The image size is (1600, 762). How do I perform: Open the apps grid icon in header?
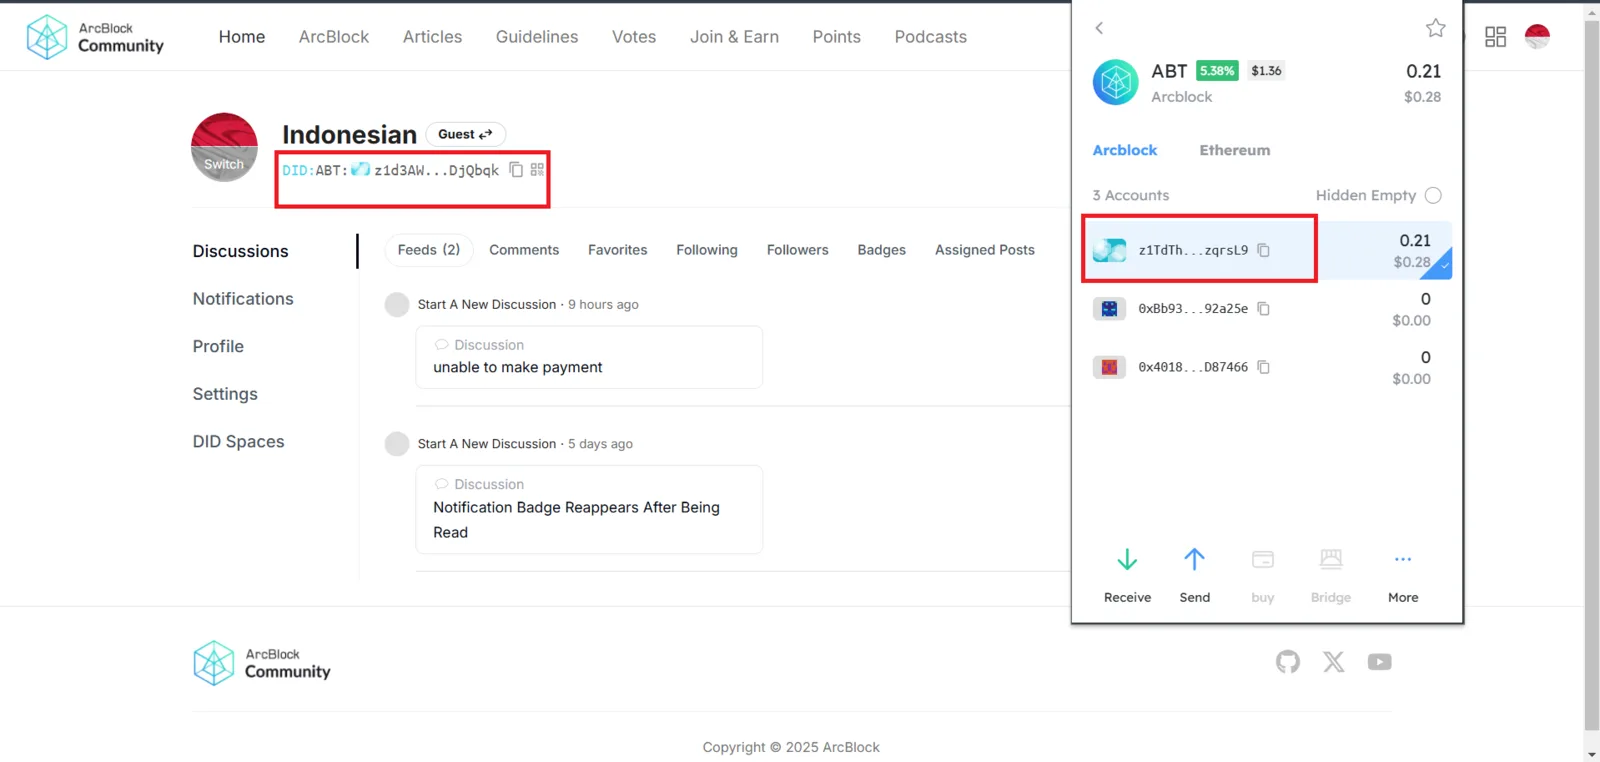1495,37
